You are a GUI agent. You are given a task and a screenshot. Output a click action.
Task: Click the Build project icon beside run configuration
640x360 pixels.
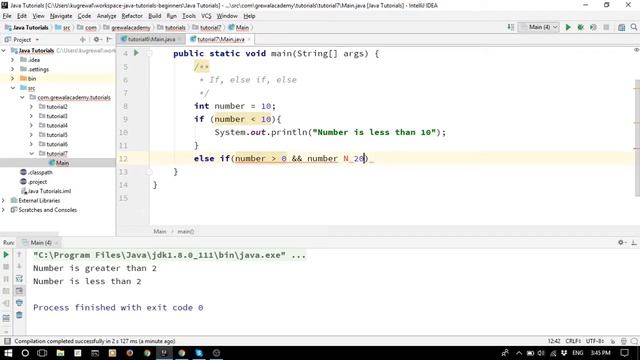point(511,27)
